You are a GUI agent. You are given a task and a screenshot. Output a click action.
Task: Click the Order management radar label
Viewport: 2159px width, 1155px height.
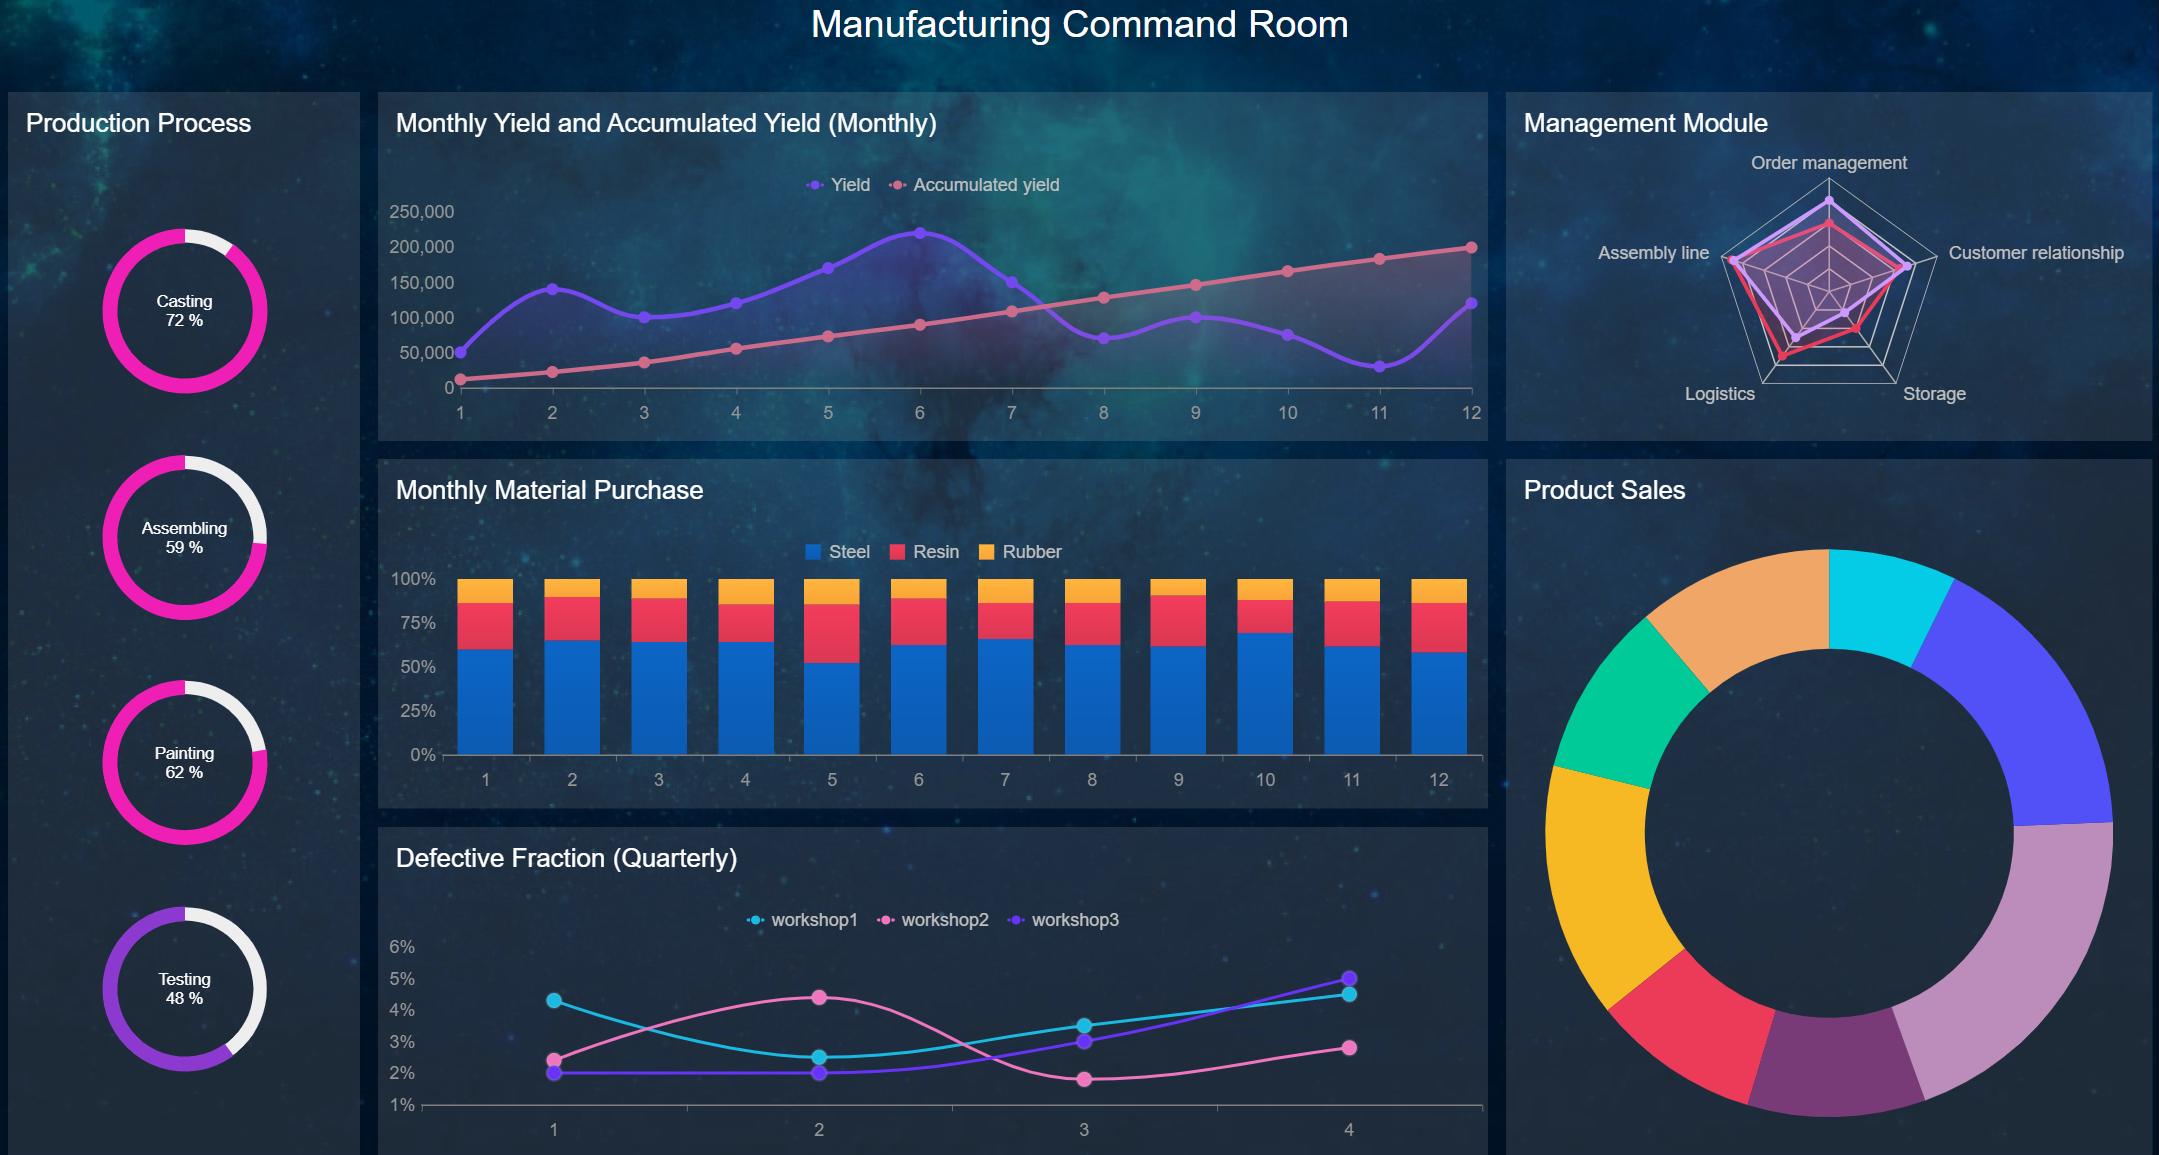coord(1828,163)
